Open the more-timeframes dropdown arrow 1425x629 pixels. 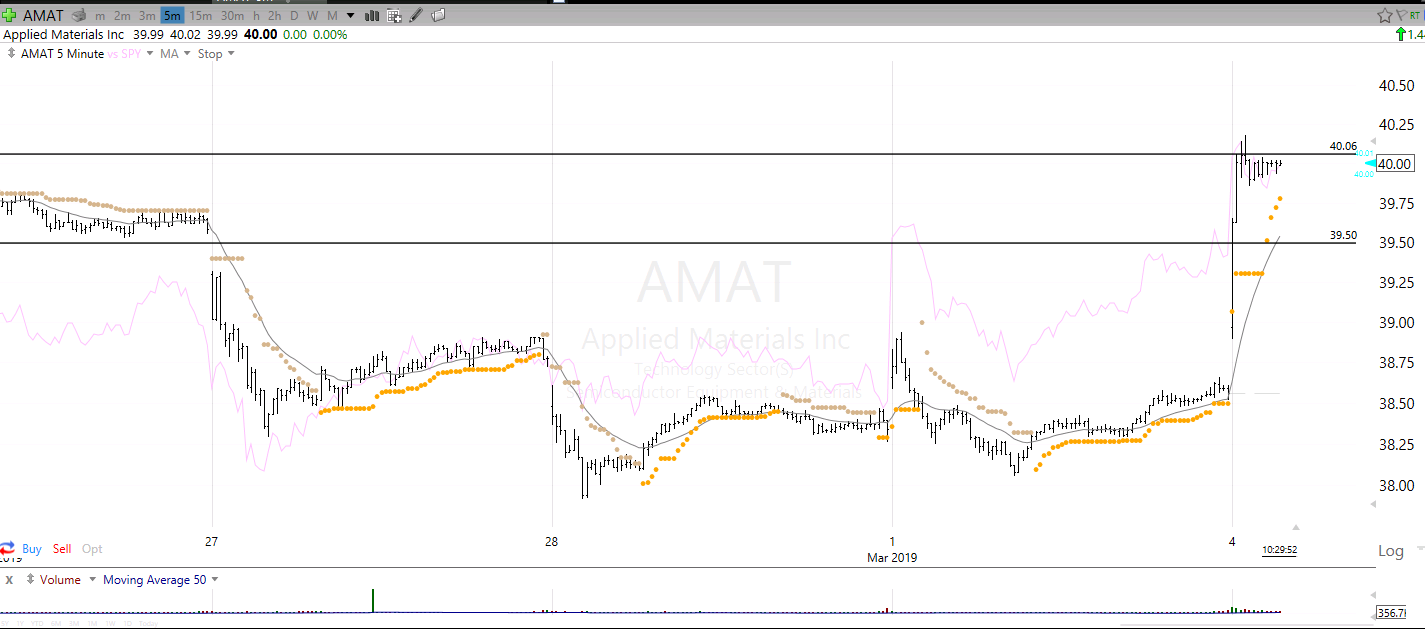pyautogui.click(x=350, y=16)
